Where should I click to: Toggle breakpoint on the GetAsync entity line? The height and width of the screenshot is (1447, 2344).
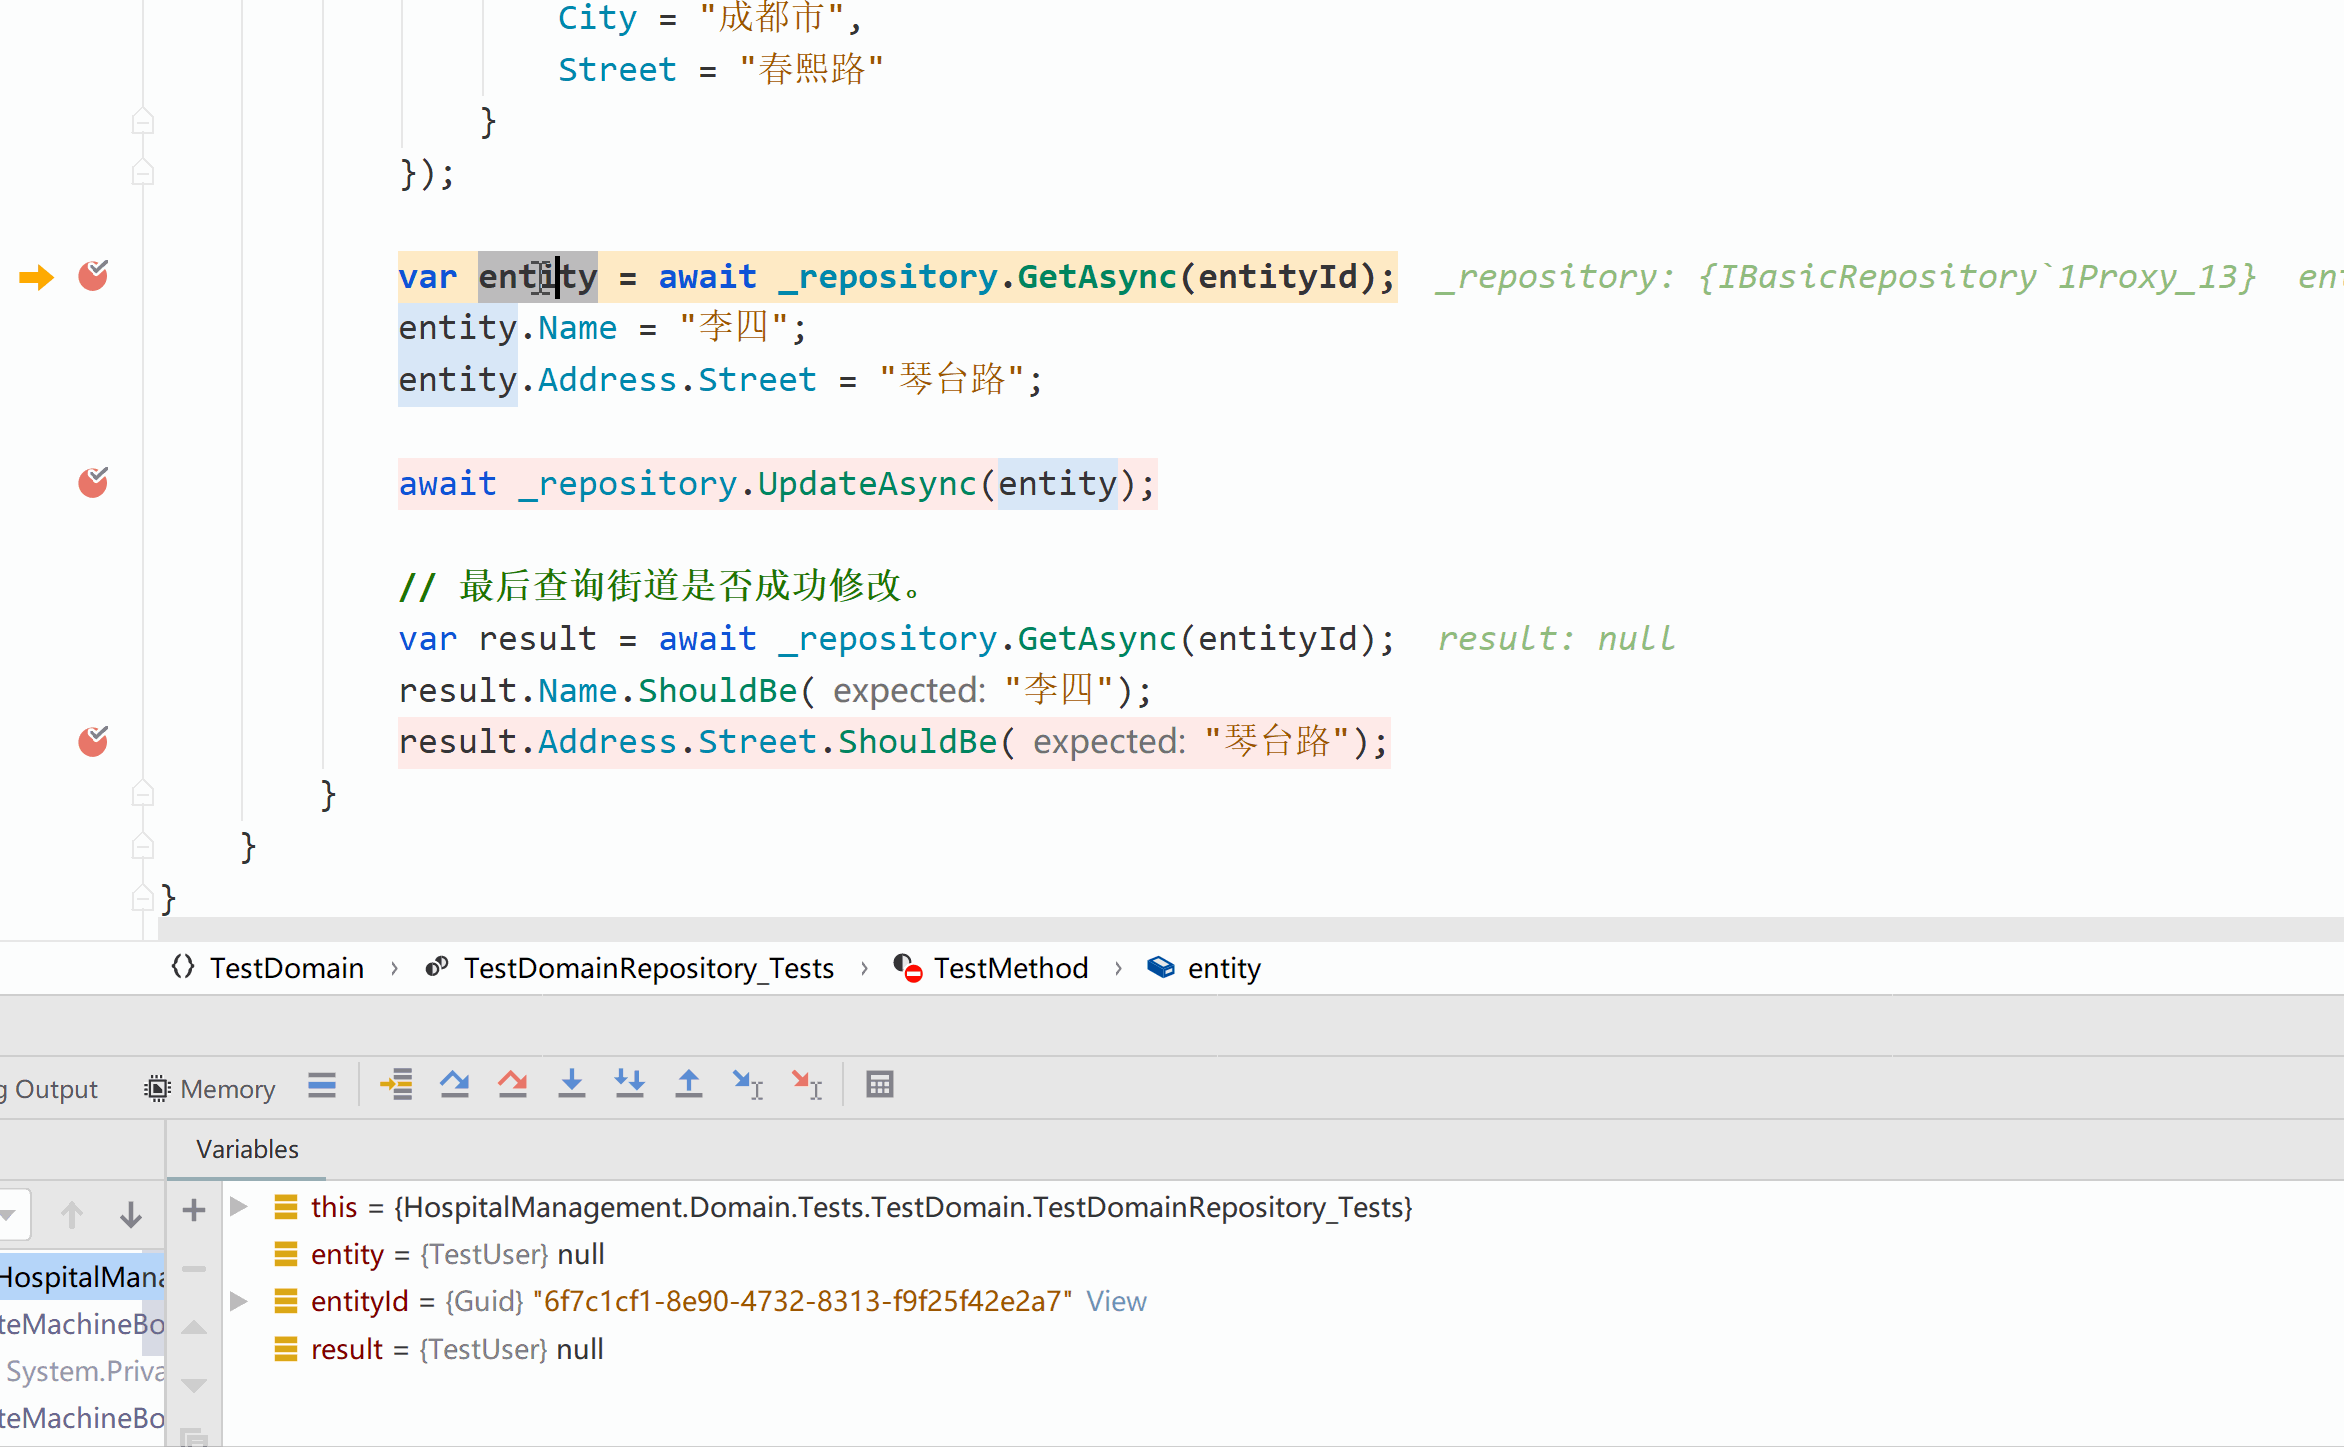point(93,276)
